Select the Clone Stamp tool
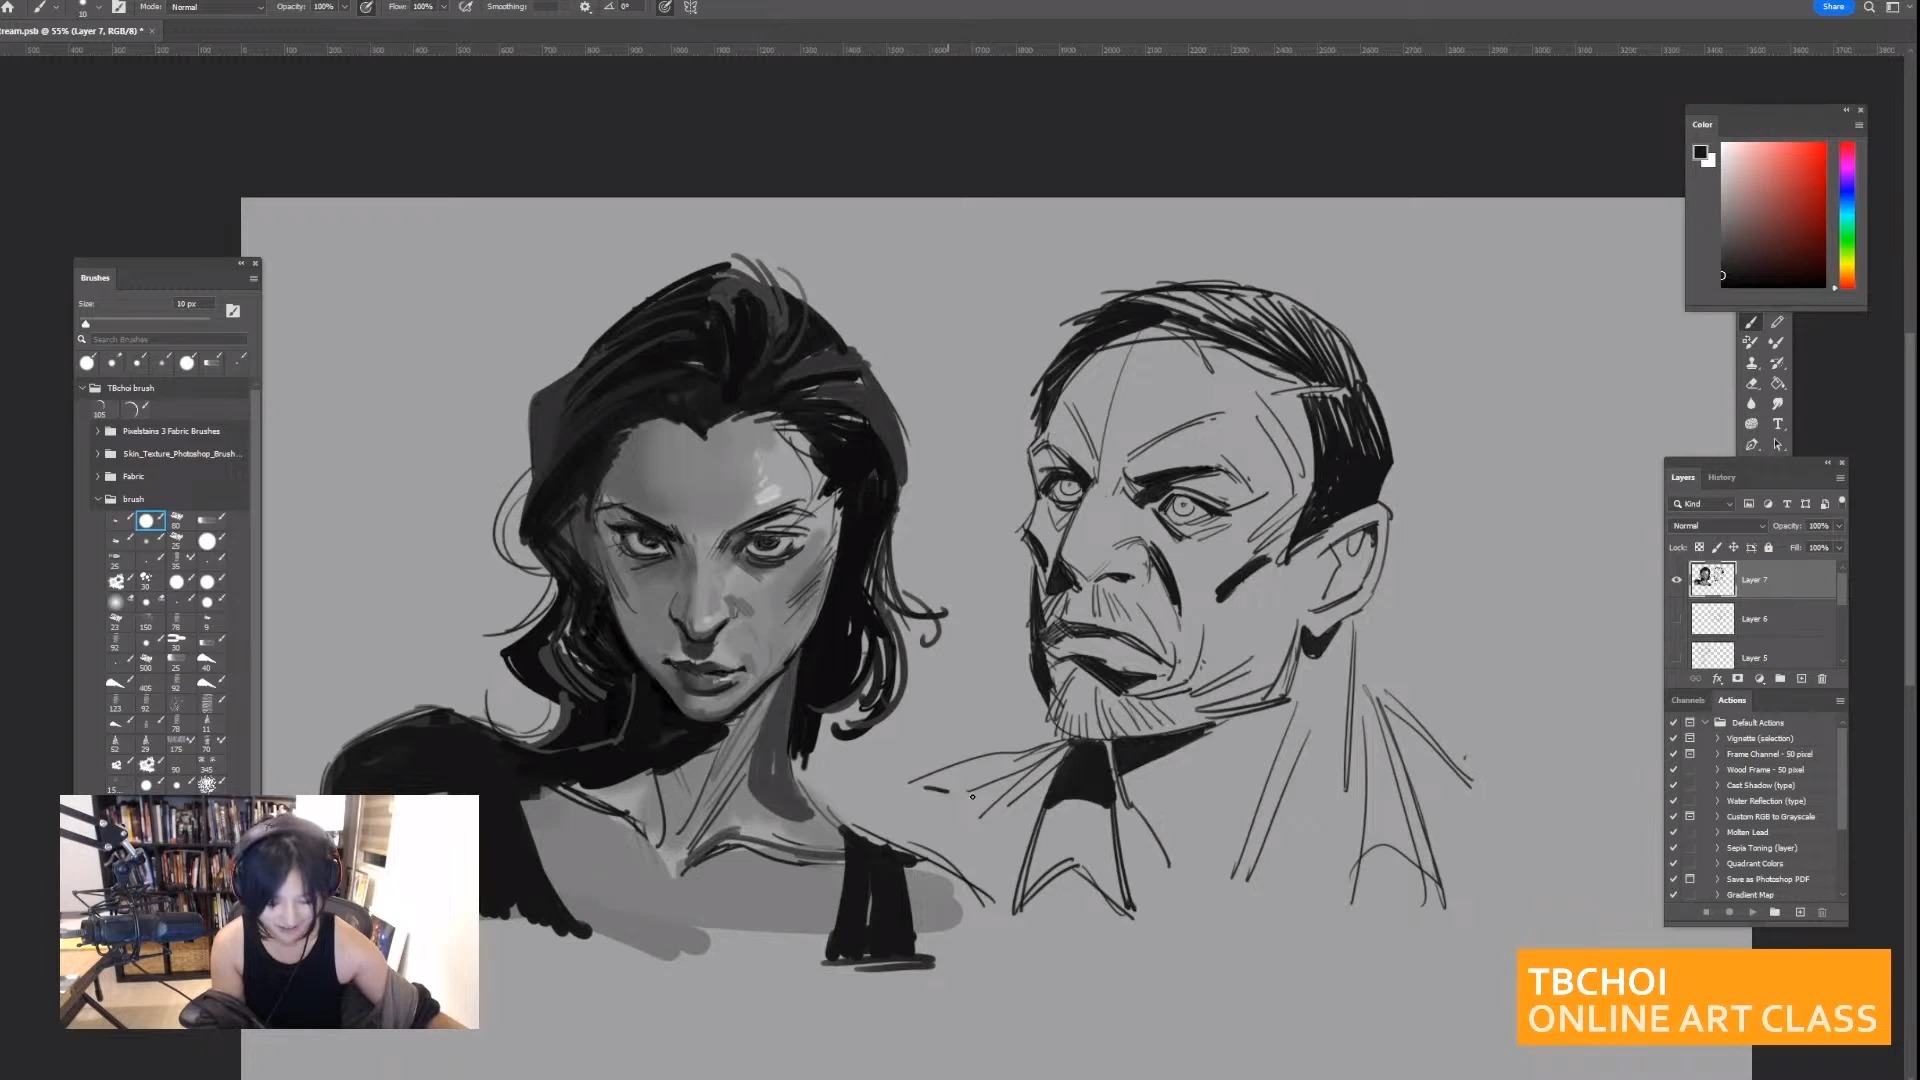 click(x=1751, y=364)
